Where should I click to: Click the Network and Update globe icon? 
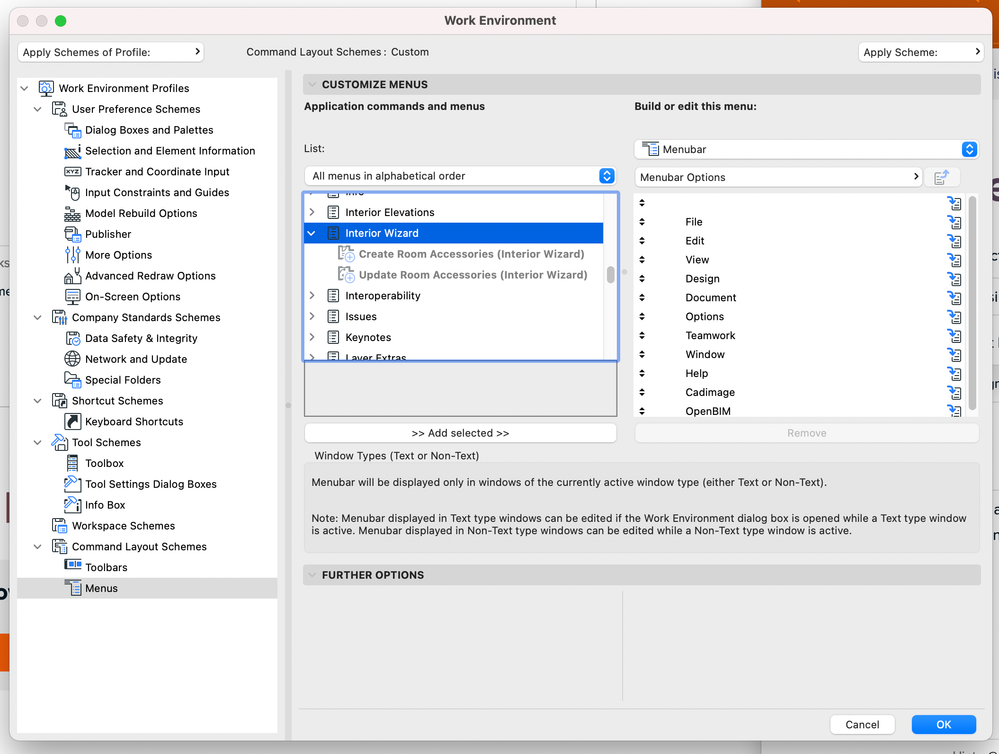click(x=73, y=359)
